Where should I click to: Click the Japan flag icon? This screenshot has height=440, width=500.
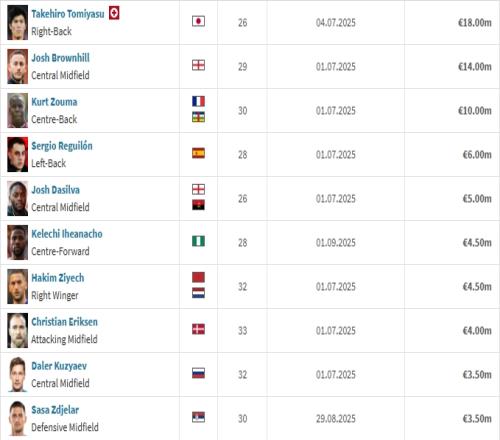(x=198, y=21)
